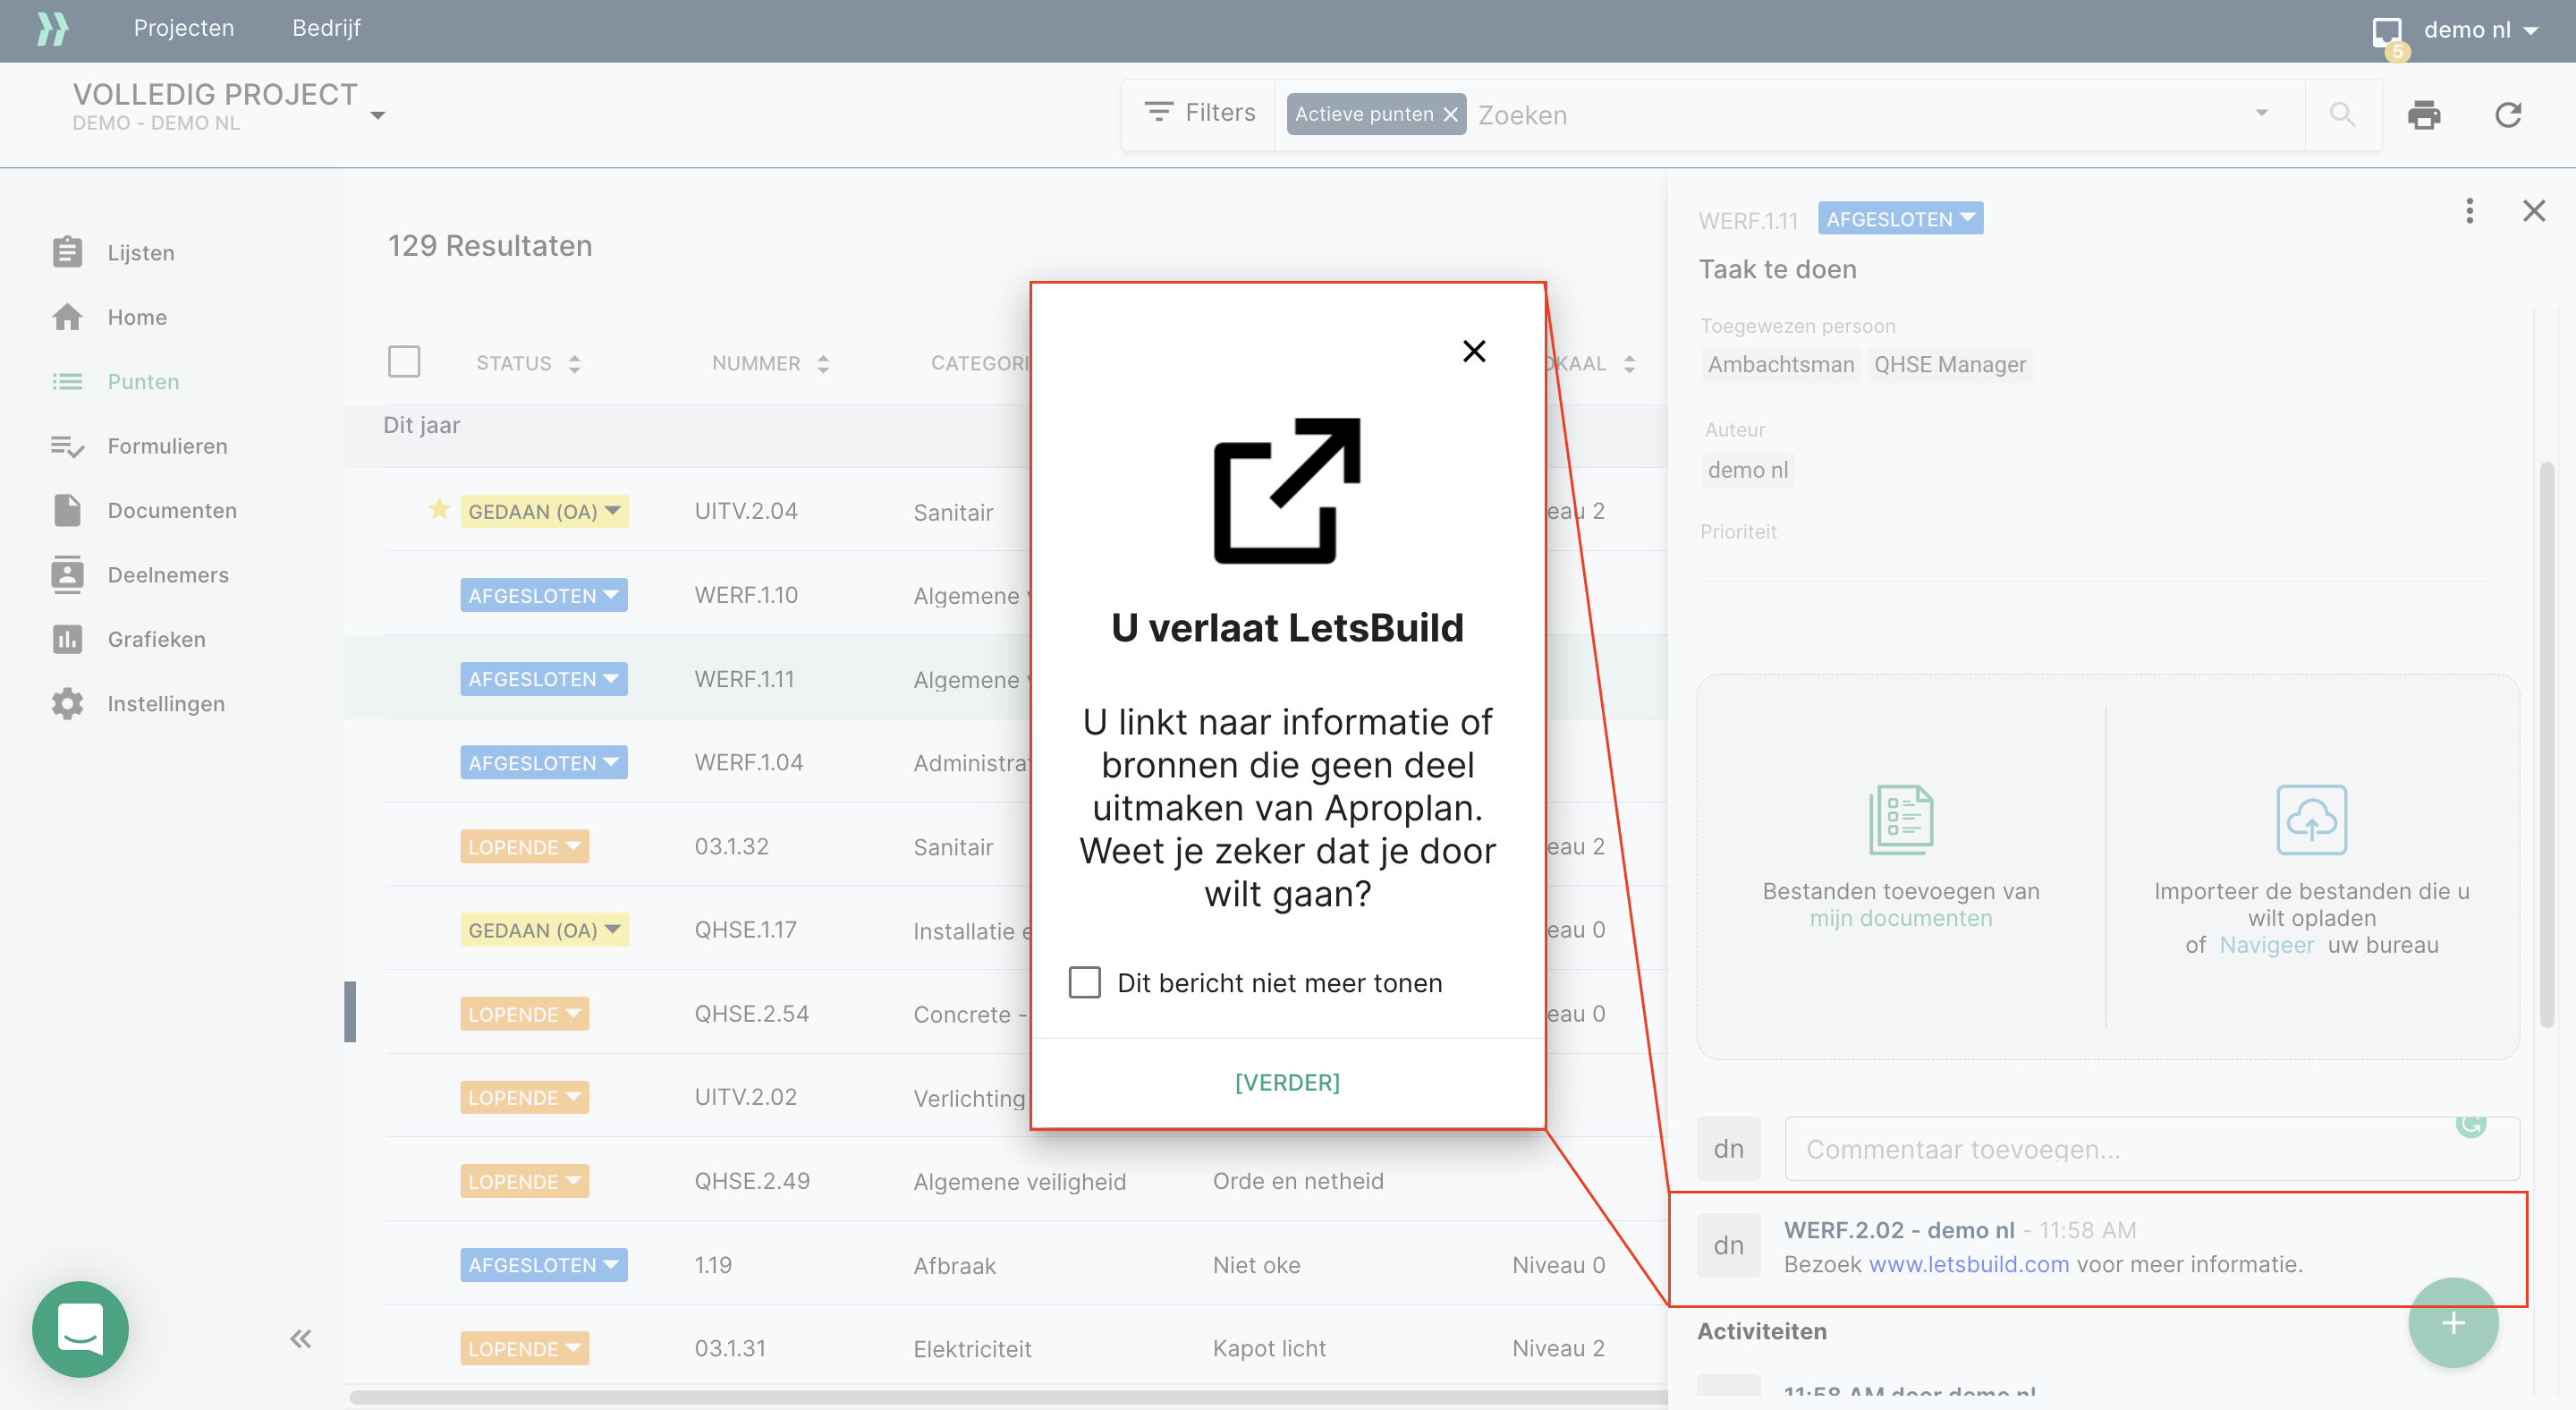Click the Commentaar toevoegen input field

coord(2152,1149)
